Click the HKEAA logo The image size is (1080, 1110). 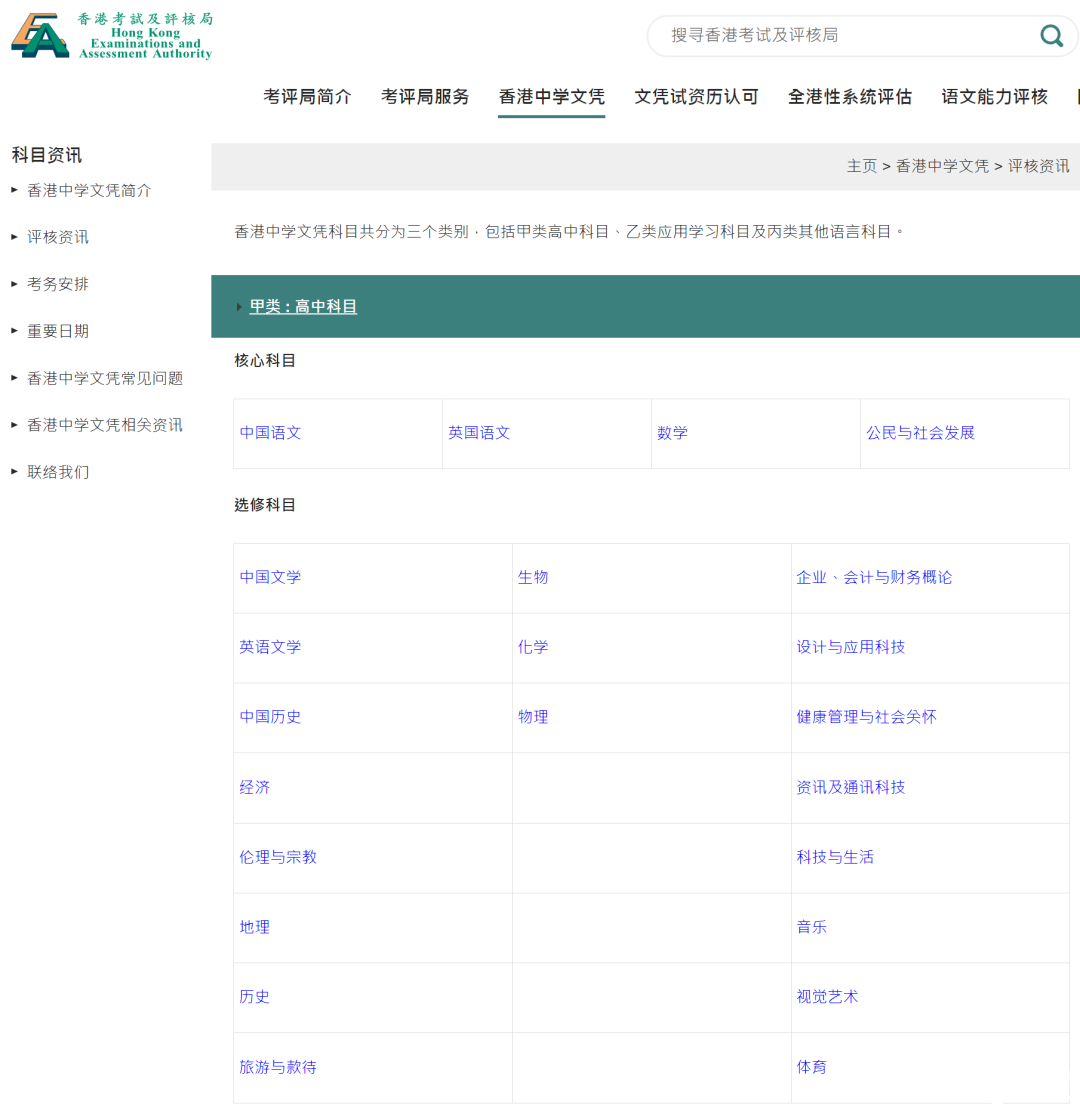click(112, 35)
